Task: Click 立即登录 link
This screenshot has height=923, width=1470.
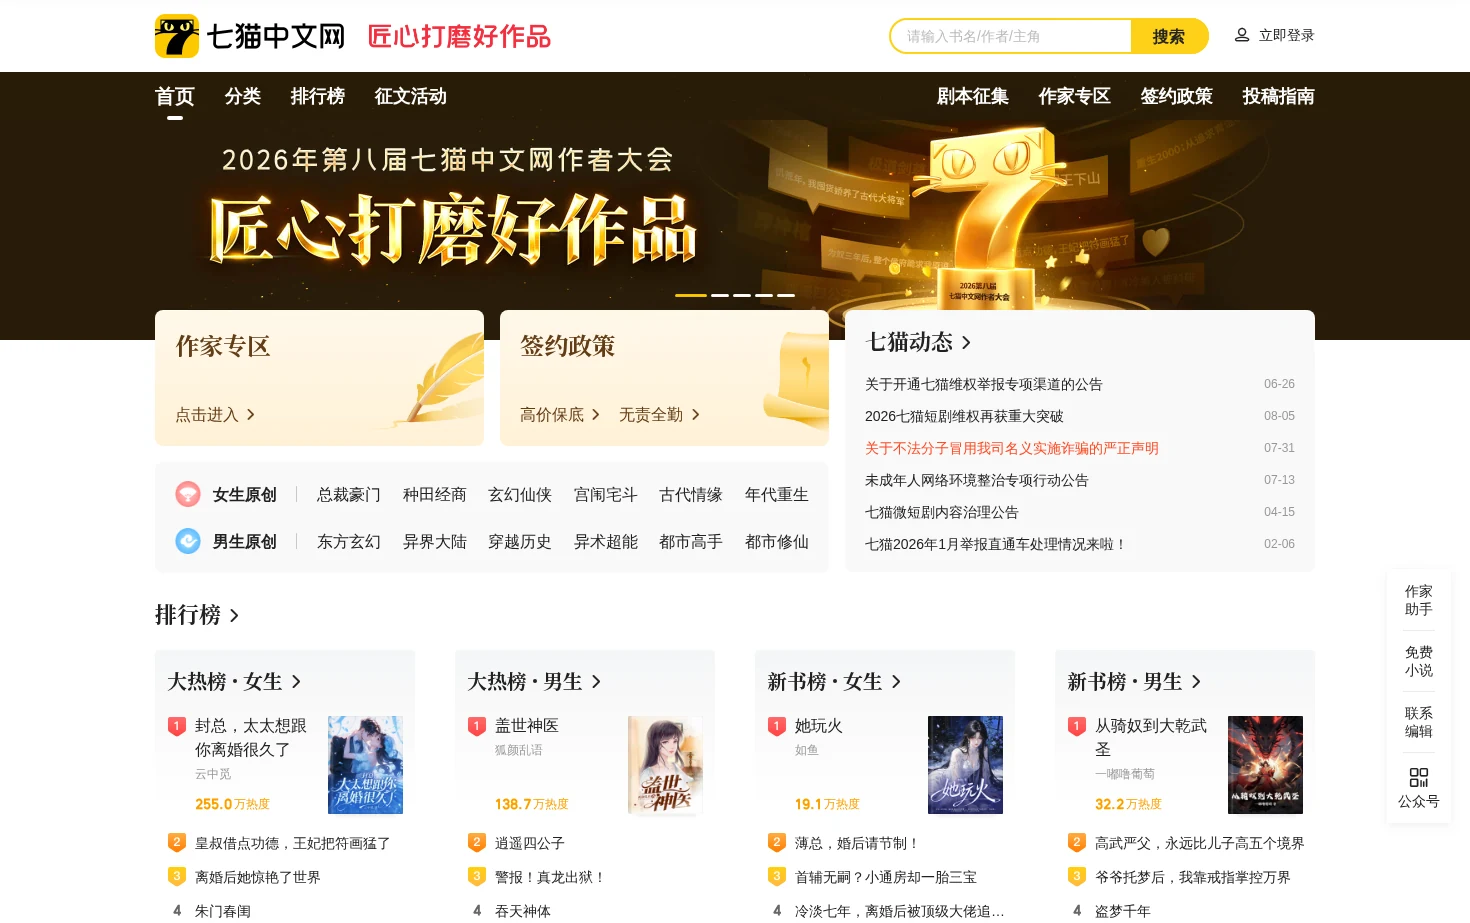Action: coord(1287,35)
